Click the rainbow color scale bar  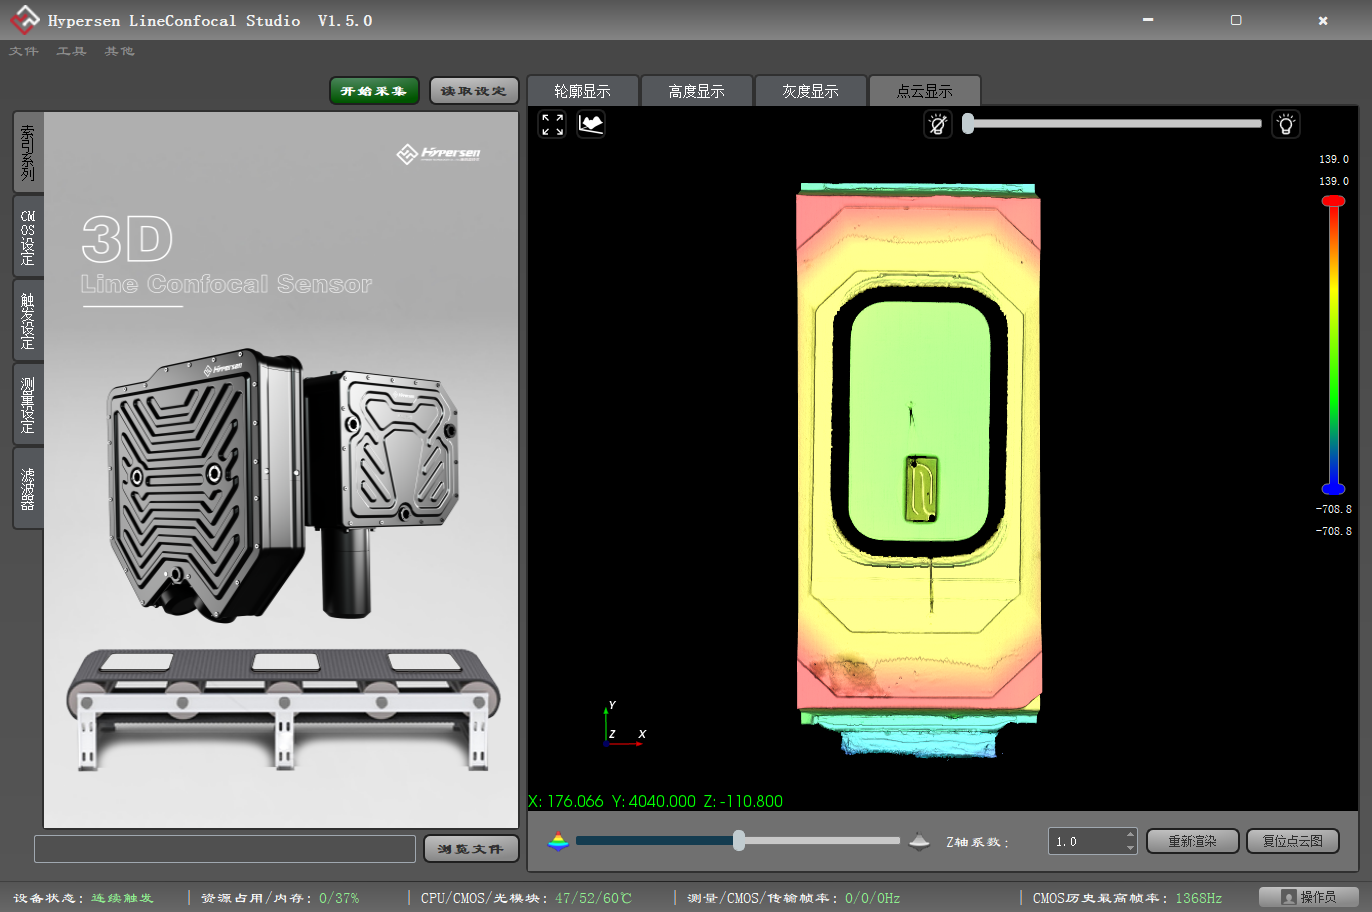pyautogui.click(x=1333, y=345)
